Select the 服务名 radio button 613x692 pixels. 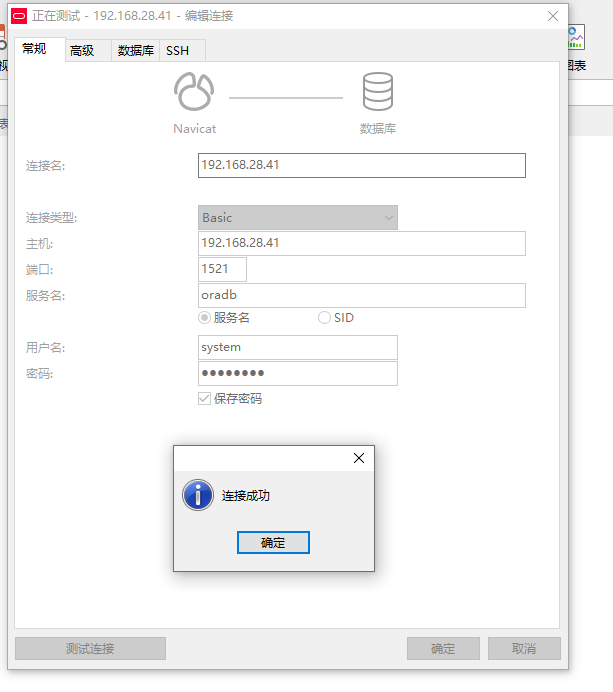[x=204, y=318]
